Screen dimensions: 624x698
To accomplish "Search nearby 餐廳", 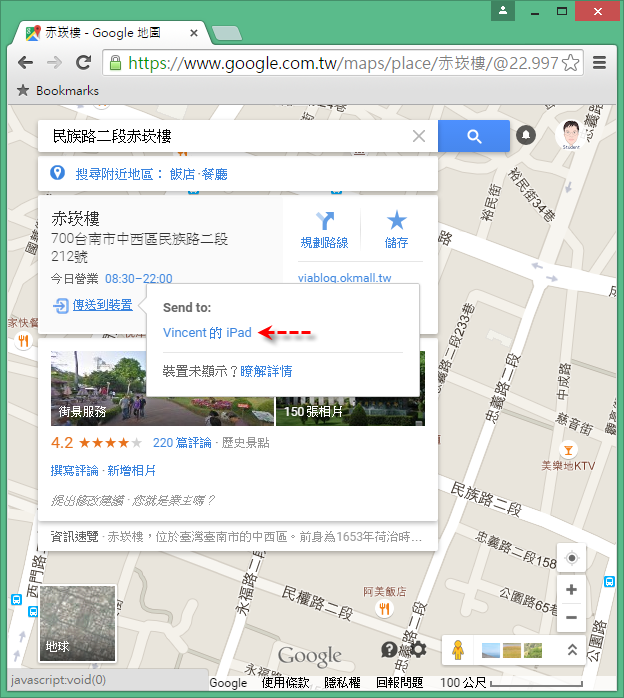I will tap(215, 174).
